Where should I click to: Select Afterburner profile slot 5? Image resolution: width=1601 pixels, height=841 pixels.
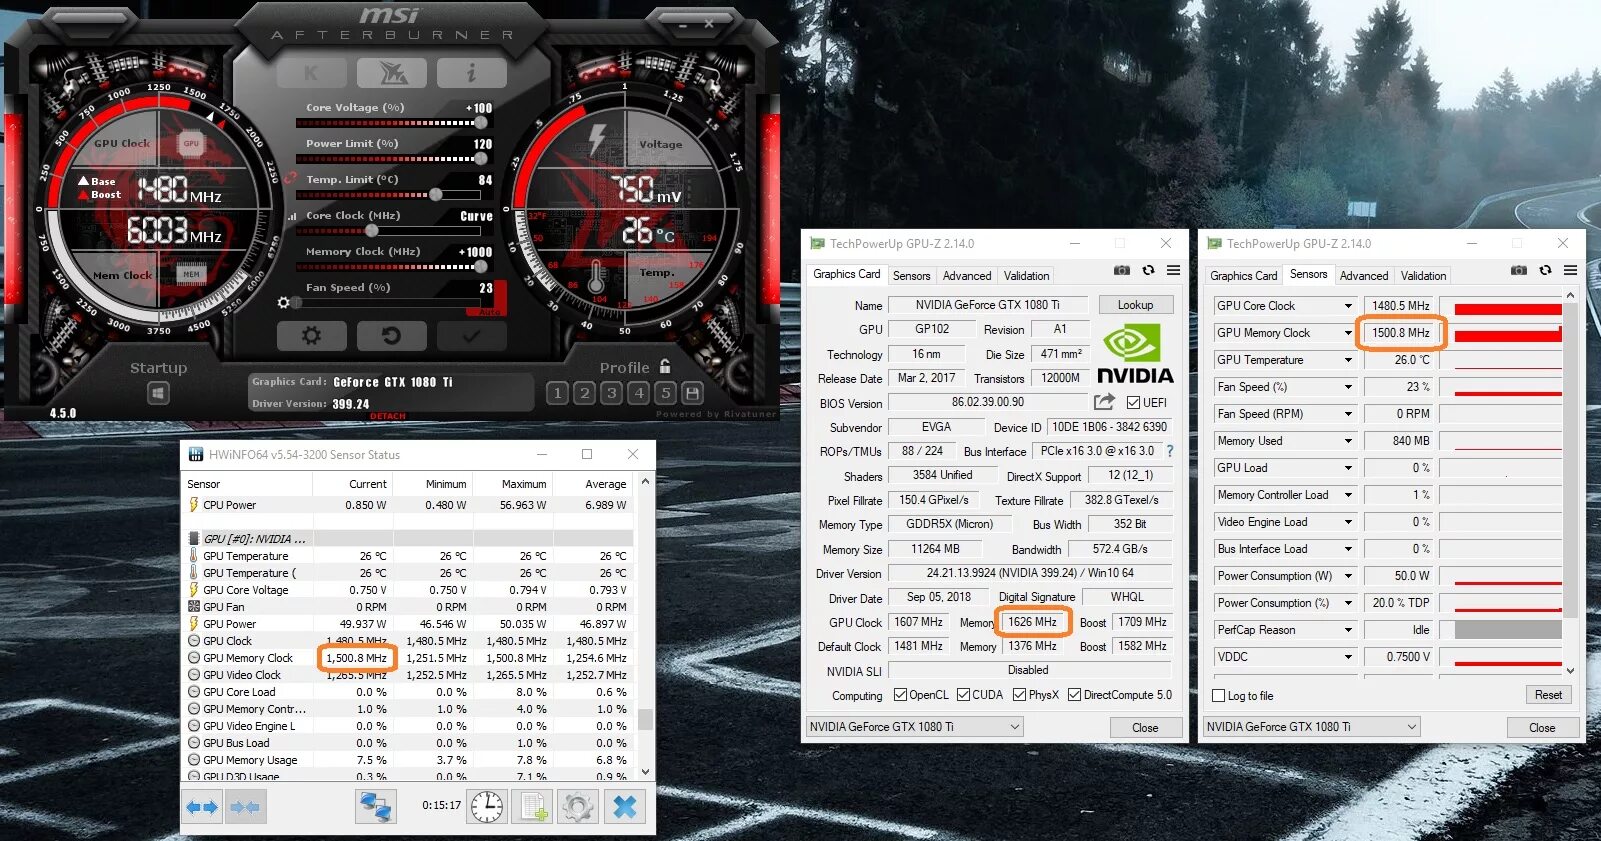665,393
